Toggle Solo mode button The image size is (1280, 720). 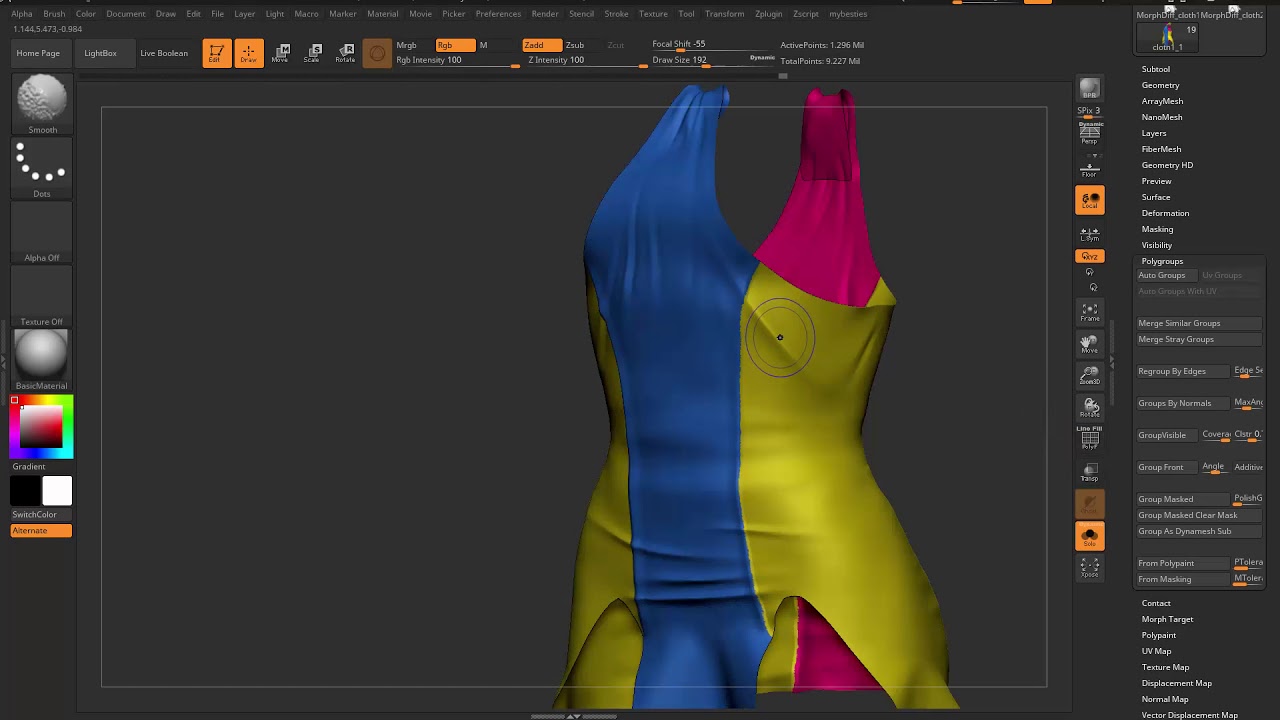[x=1090, y=535]
